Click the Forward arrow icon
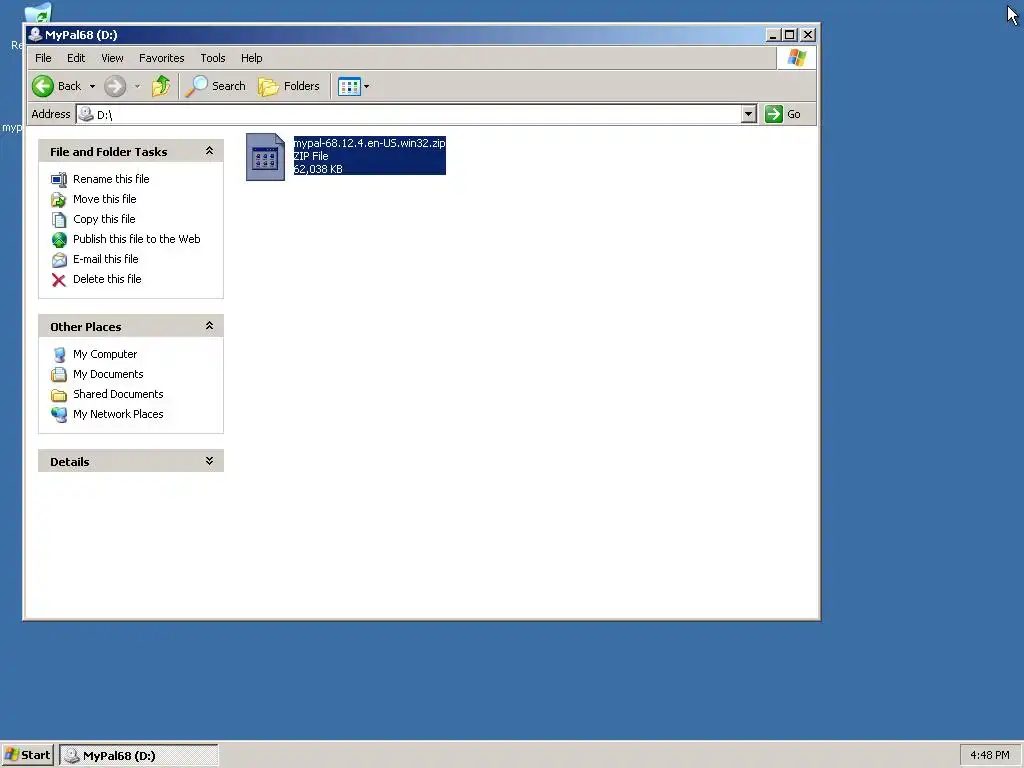Viewport: 1024px width, 768px height. pos(115,86)
